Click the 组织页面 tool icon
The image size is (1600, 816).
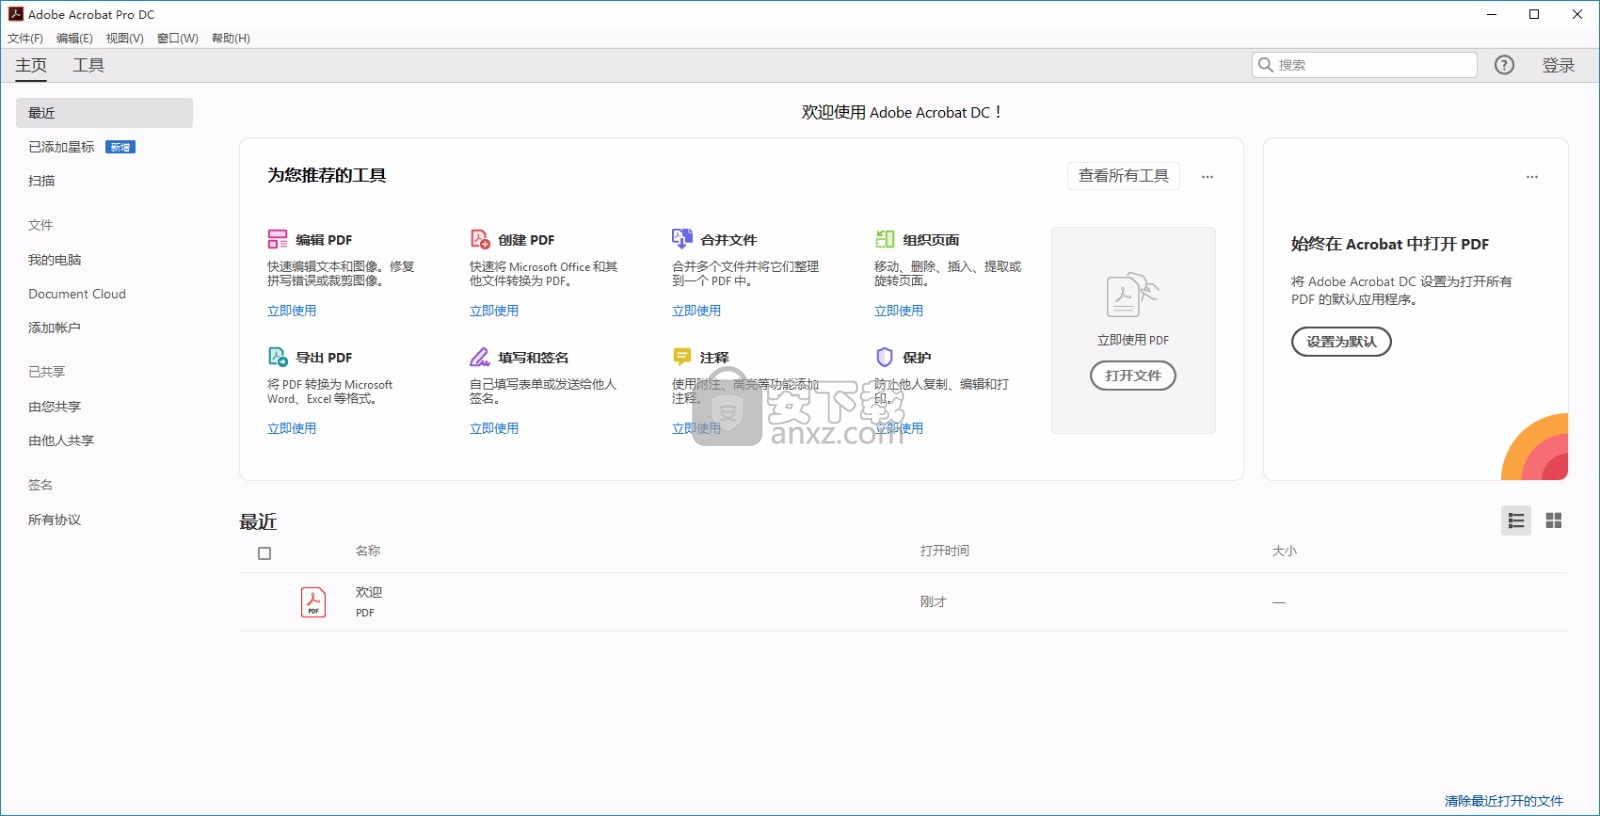885,239
